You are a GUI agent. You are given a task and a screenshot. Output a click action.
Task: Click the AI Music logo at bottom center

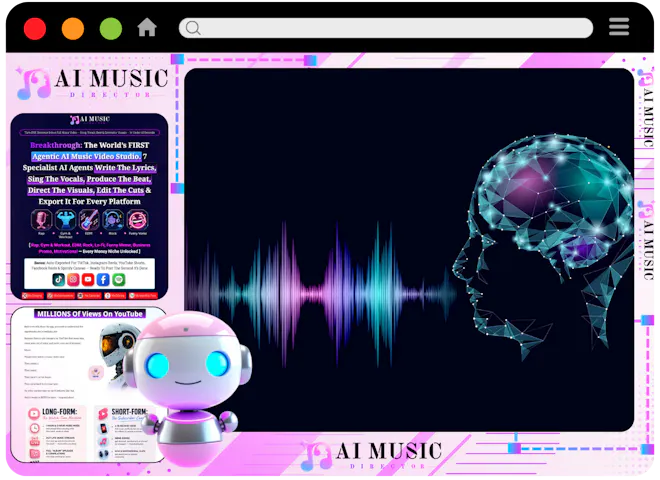pos(371,455)
